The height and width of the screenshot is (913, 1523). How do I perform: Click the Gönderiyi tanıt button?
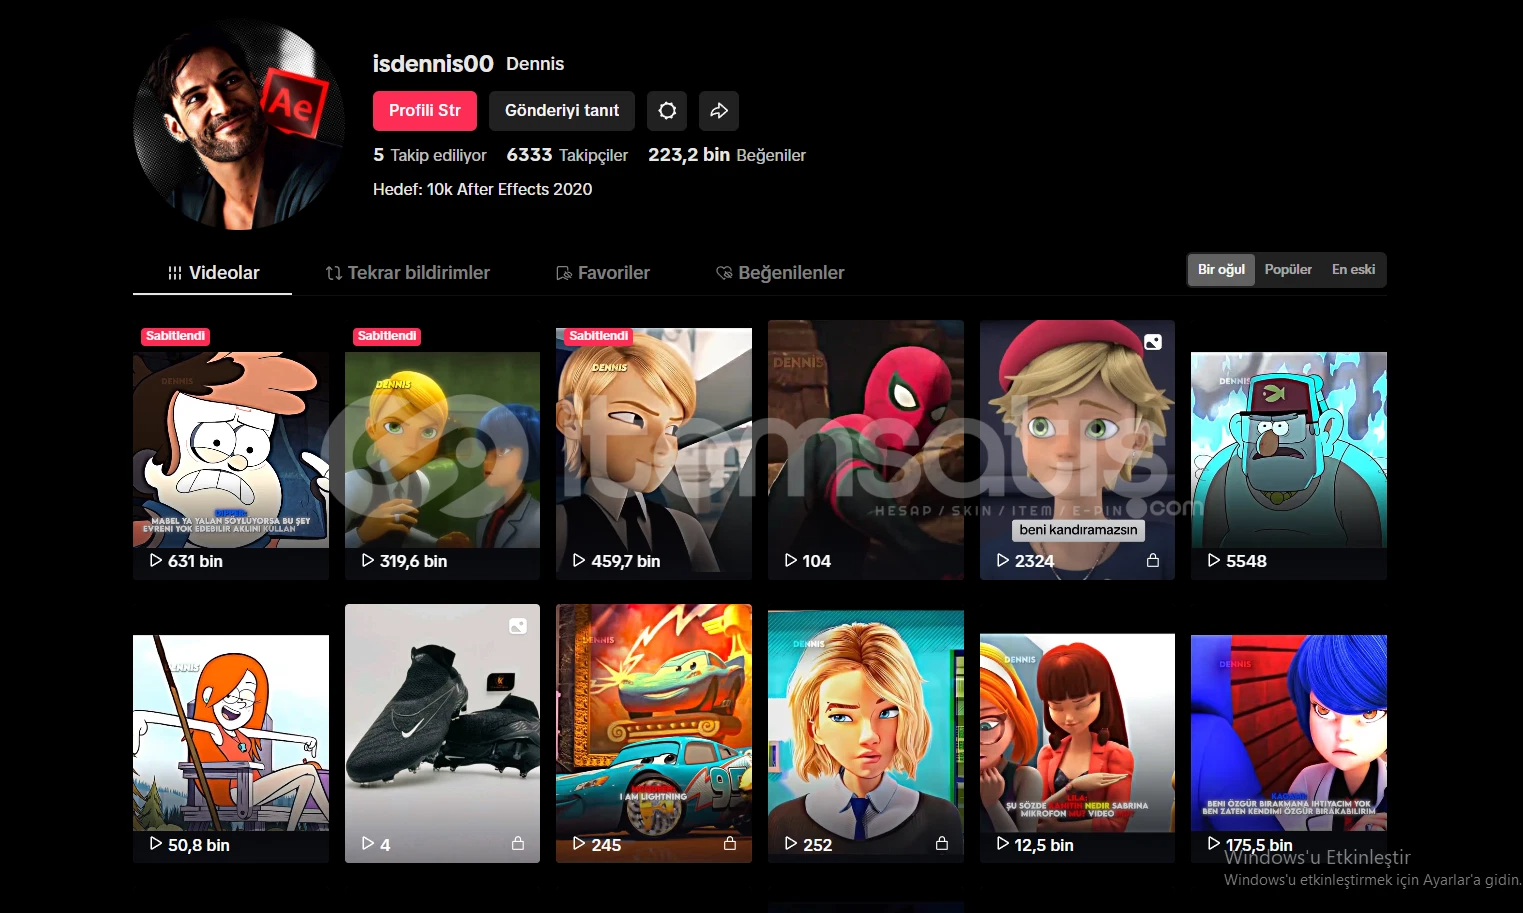pyautogui.click(x=562, y=111)
